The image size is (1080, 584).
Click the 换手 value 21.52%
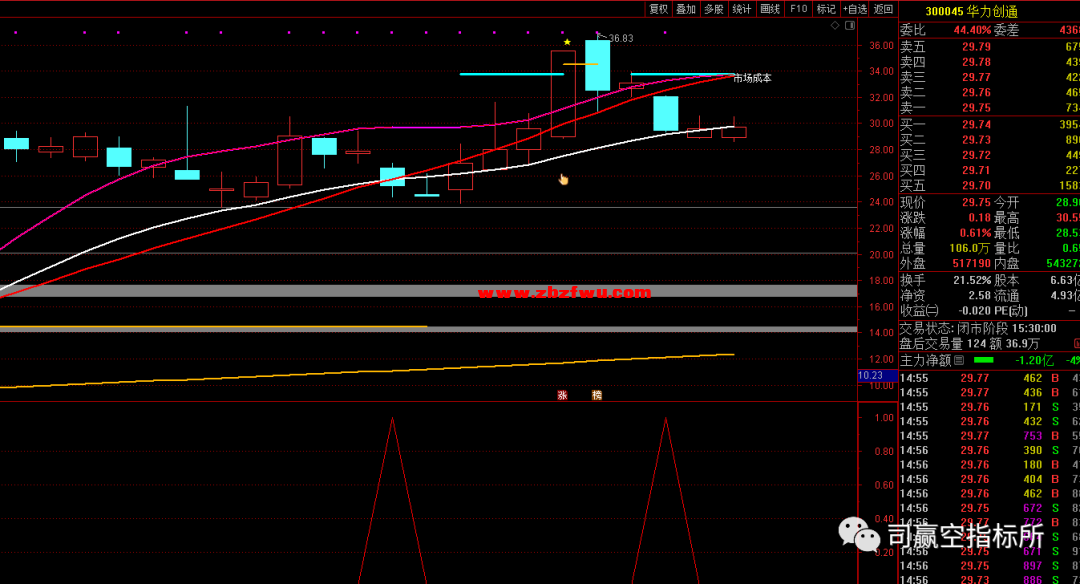click(x=972, y=280)
